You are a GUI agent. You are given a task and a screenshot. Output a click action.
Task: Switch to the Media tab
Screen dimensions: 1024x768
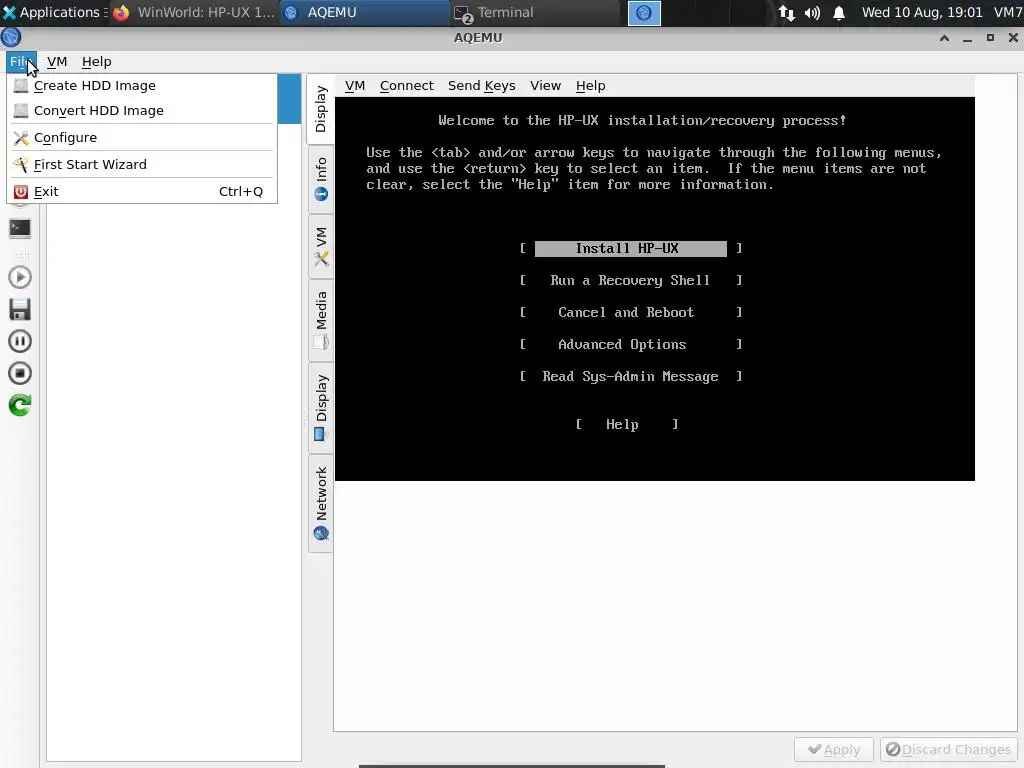[x=321, y=320]
